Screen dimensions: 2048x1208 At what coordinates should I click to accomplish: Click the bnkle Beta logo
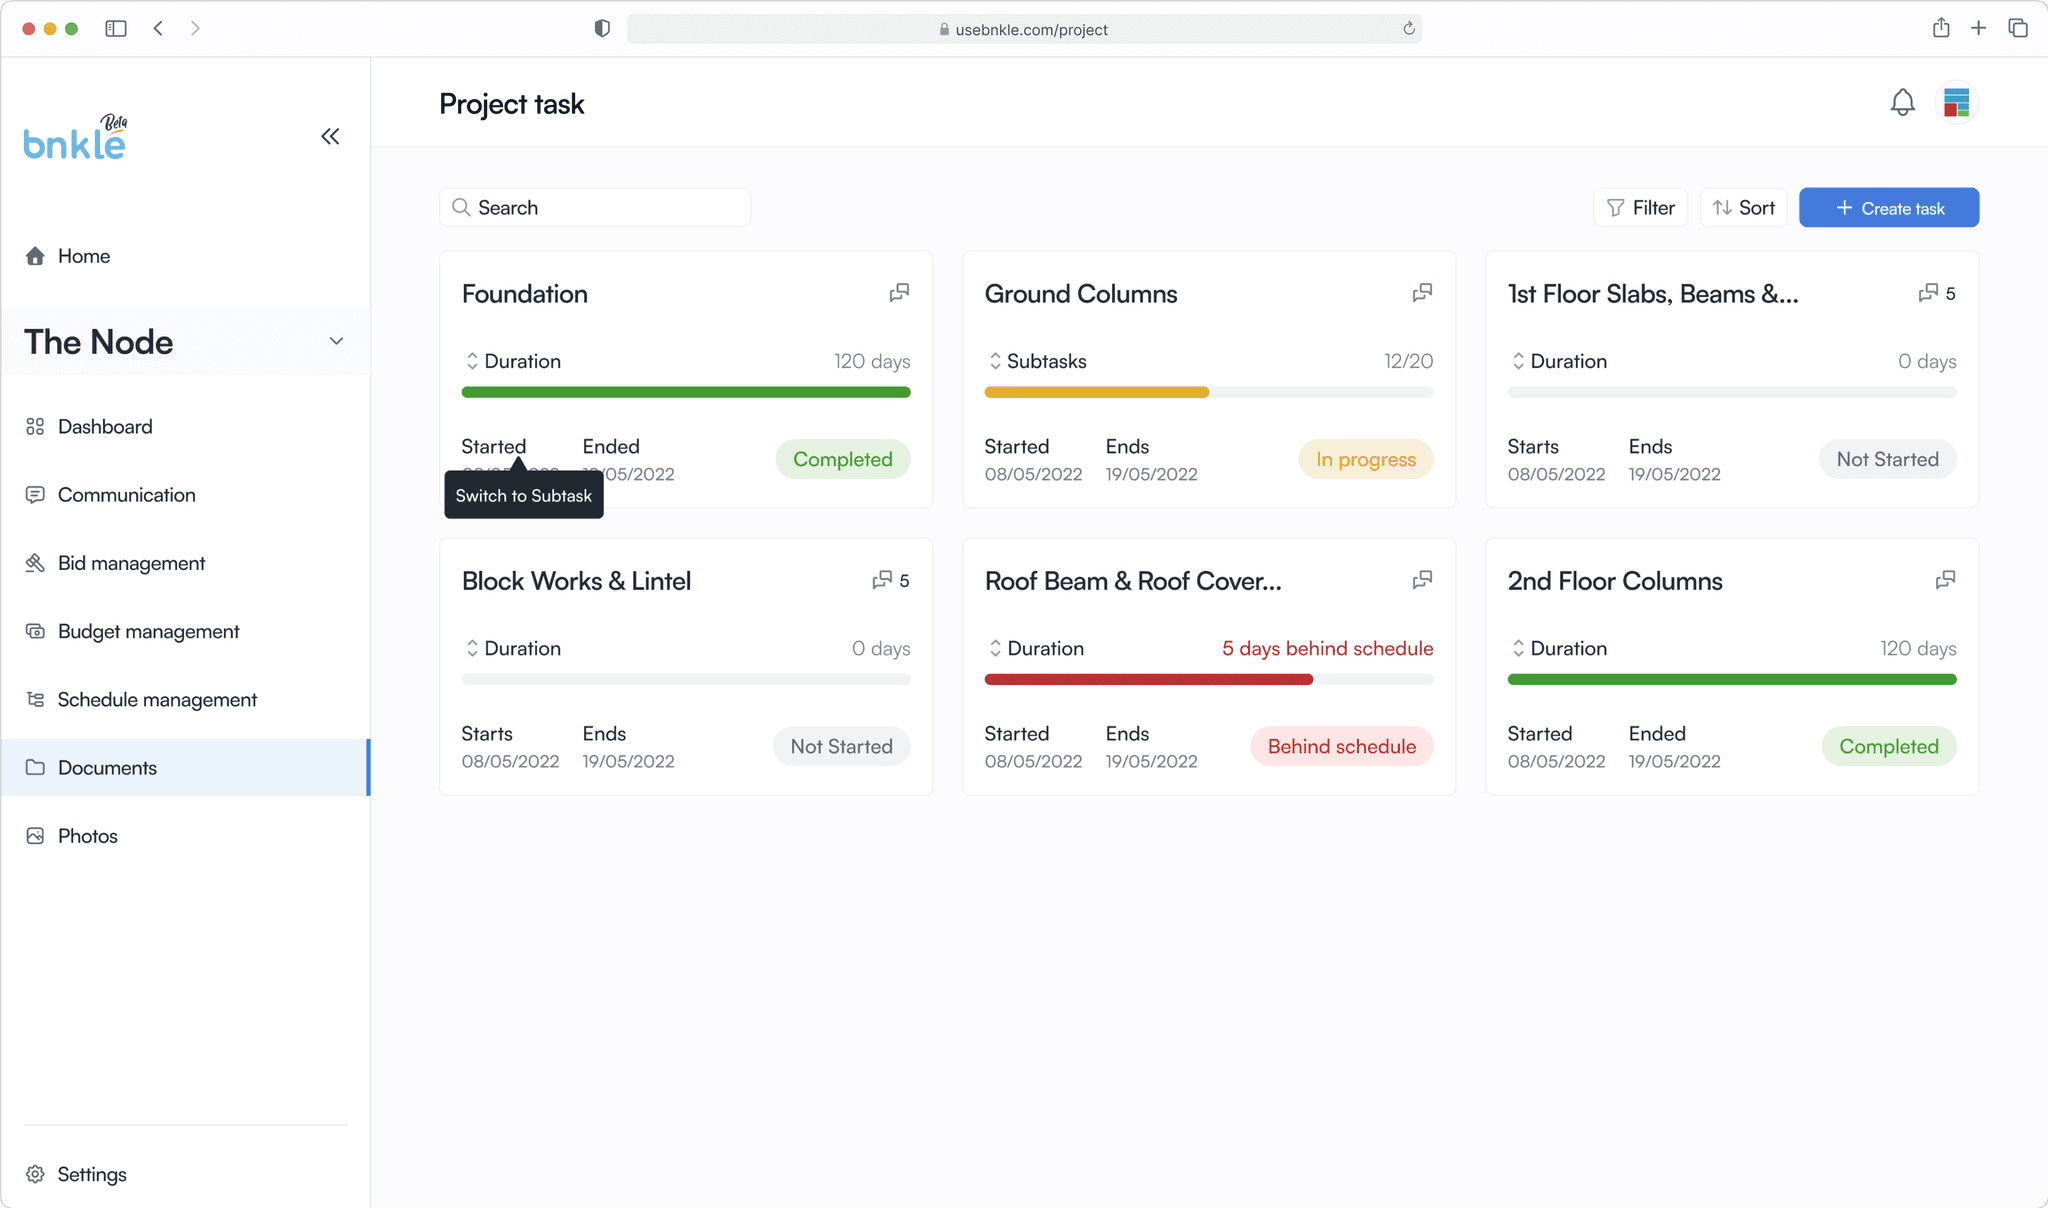coord(76,137)
